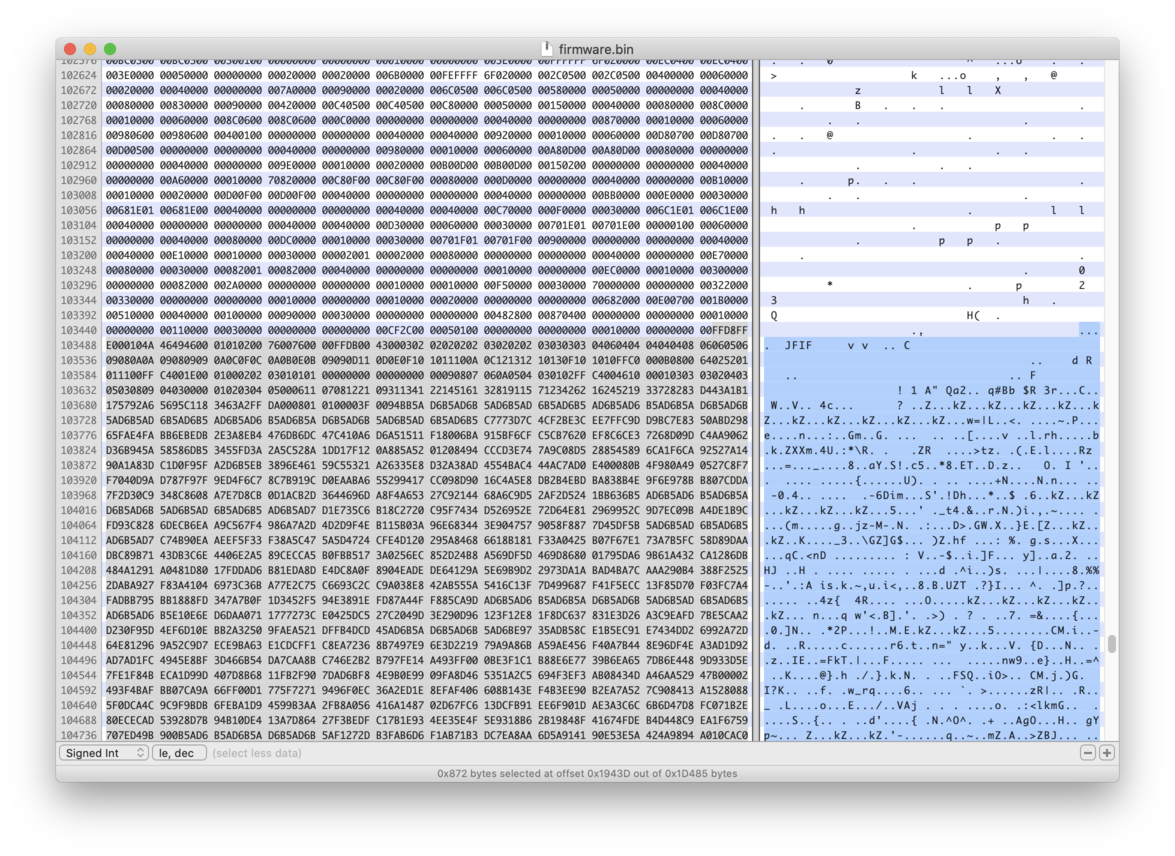1175x856 pixels.
Task: Click line number 103488 in the offset column
Action: 79,346
